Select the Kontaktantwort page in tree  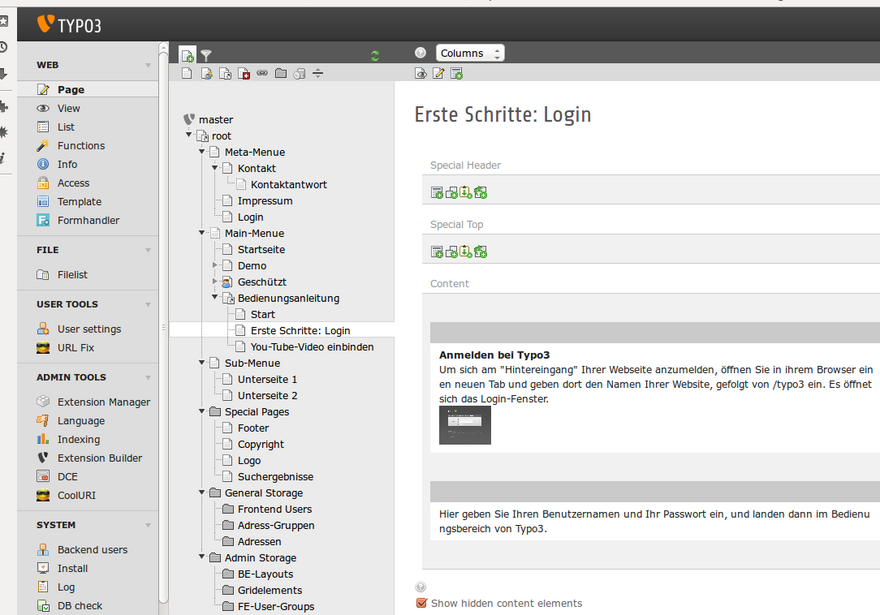coord(288,185)
